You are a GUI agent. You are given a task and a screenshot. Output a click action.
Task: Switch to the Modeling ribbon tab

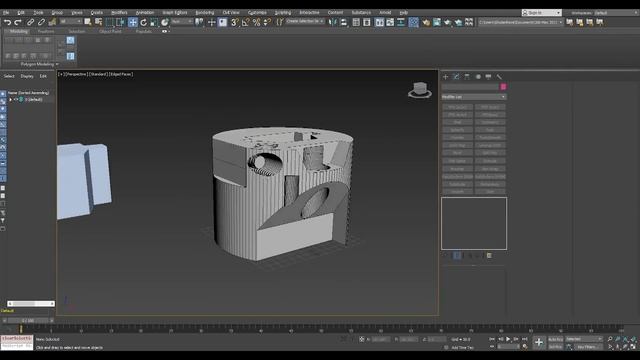(x=19, y=31)
